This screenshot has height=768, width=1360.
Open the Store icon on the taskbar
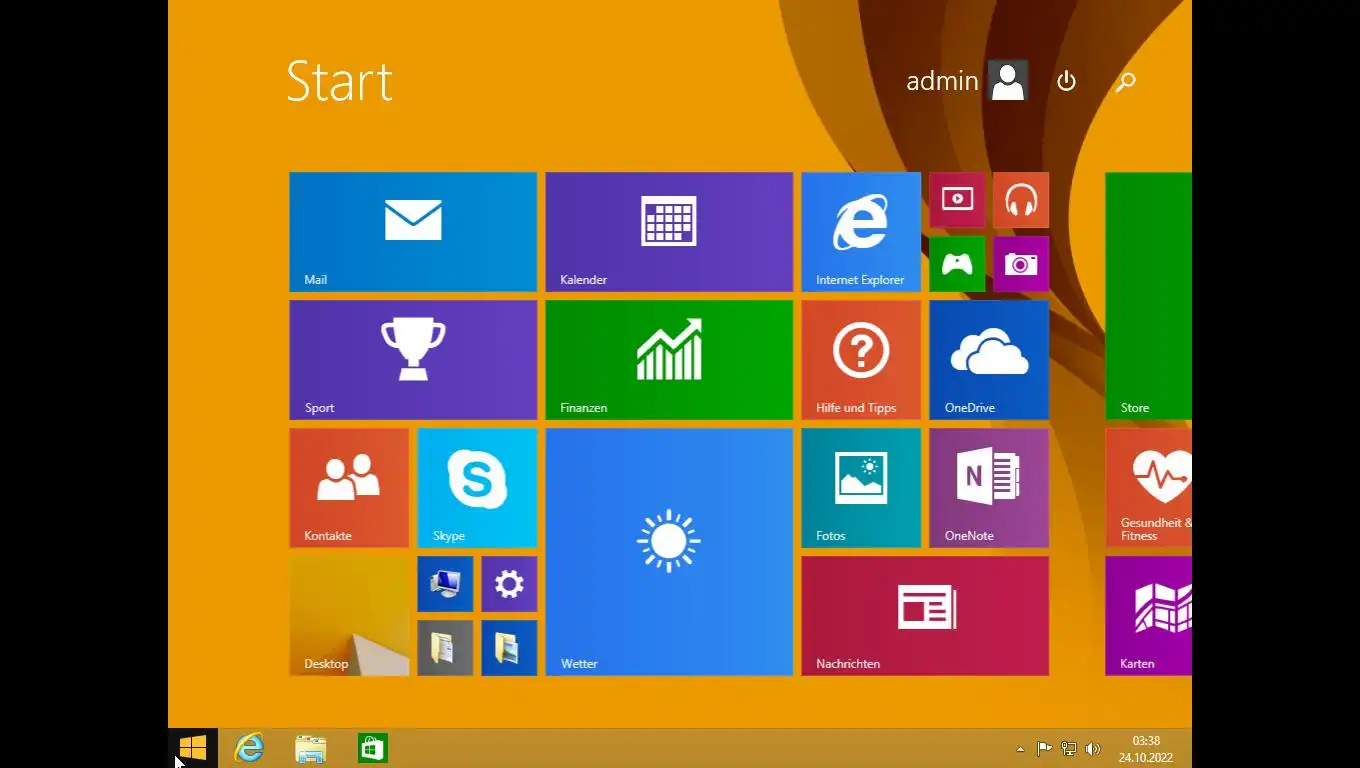coord(373,748)
